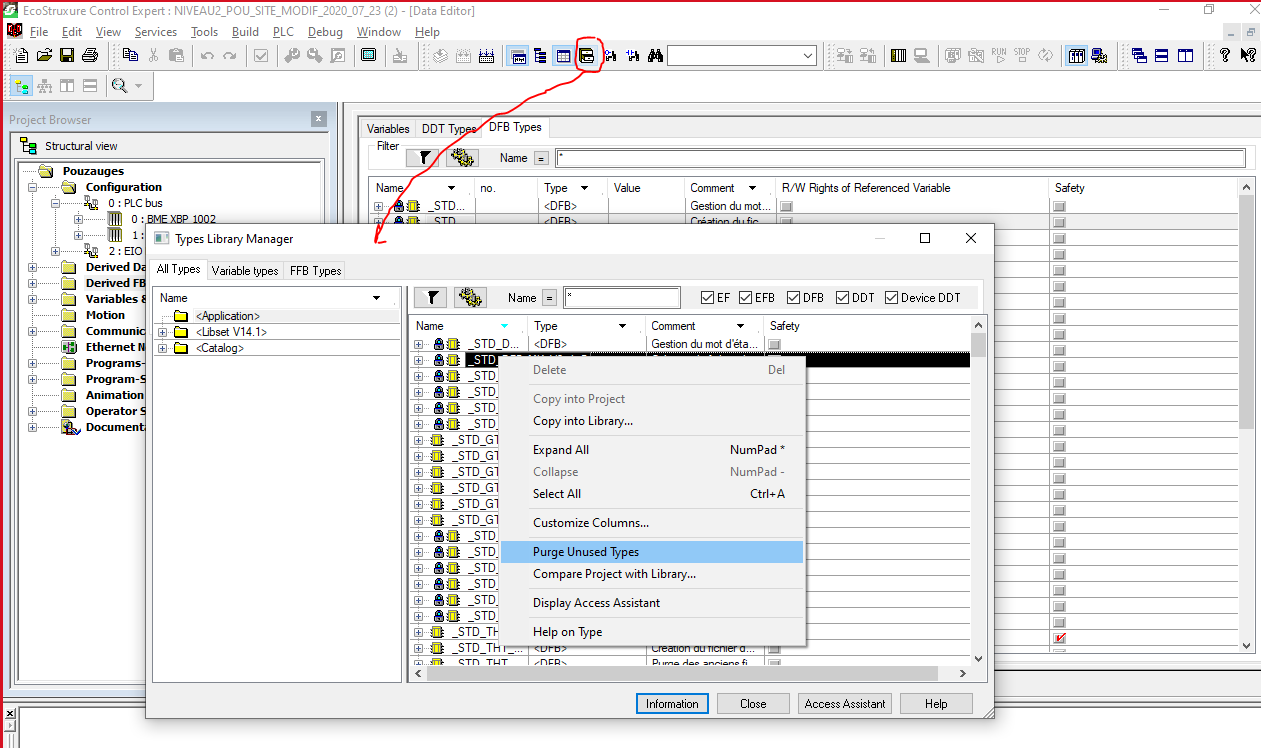Screen dimensions: 1261x748
Task: Click the Data Editor table toolbar icon
Action: 563,55
